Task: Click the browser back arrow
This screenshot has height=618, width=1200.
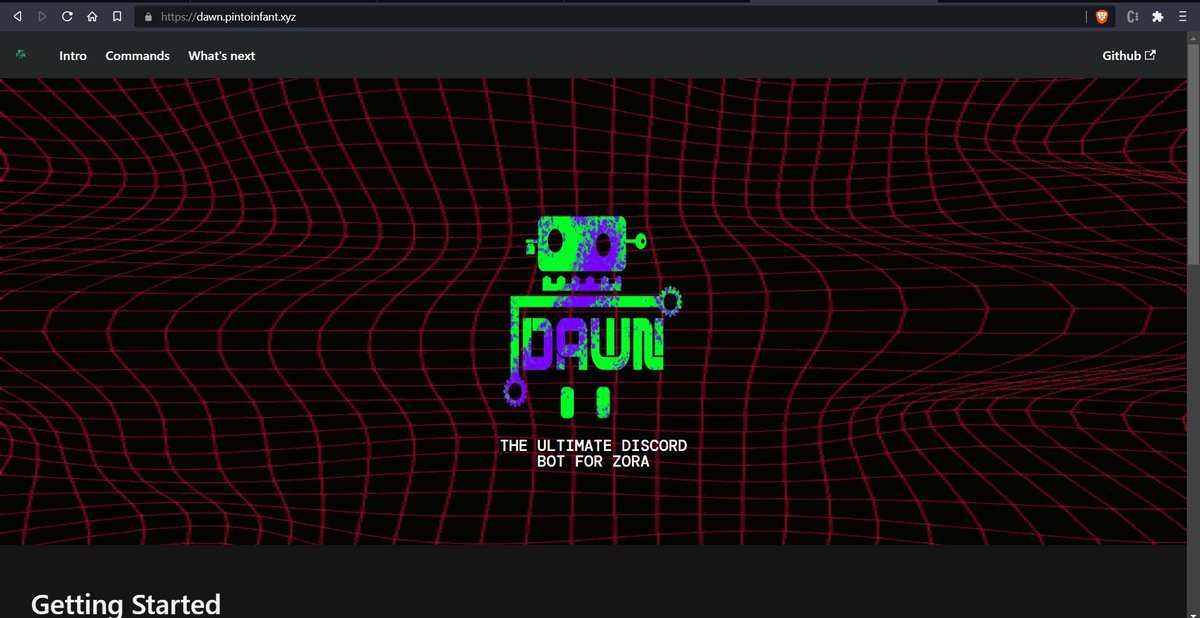Action: click(17, 17)
